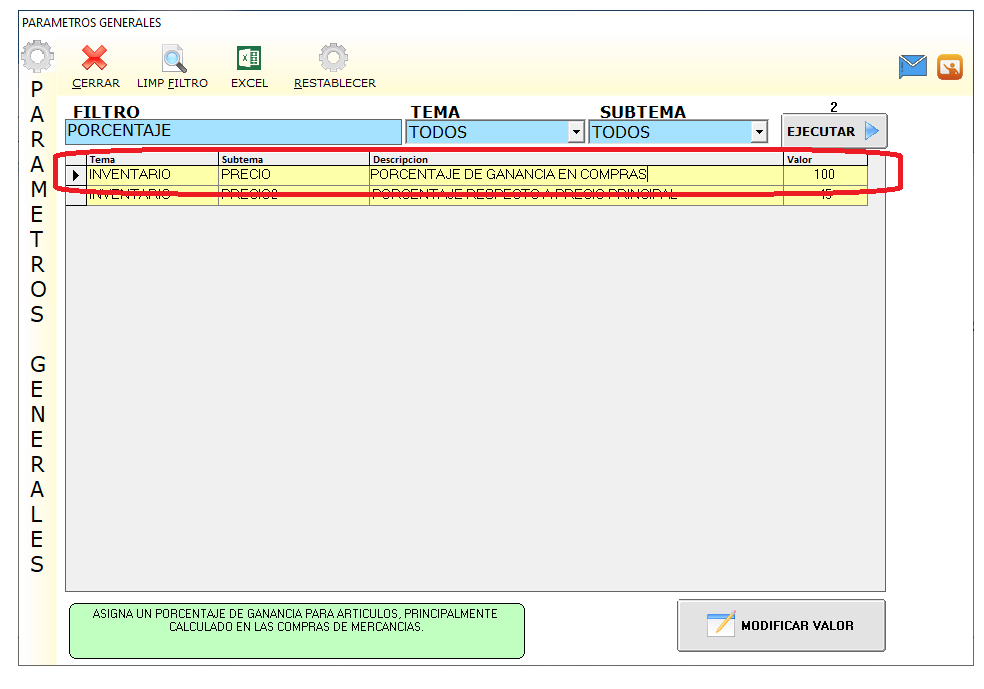Click the Restablecer gear icon
984x689 pixels.
click(334, 59)
